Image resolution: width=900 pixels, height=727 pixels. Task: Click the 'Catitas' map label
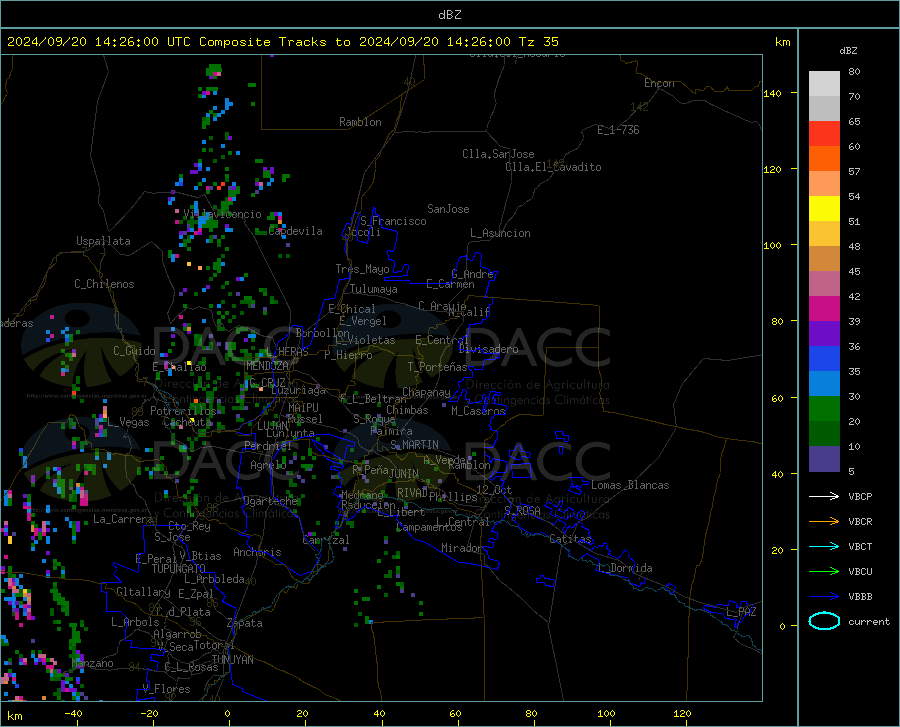(570, 539)
